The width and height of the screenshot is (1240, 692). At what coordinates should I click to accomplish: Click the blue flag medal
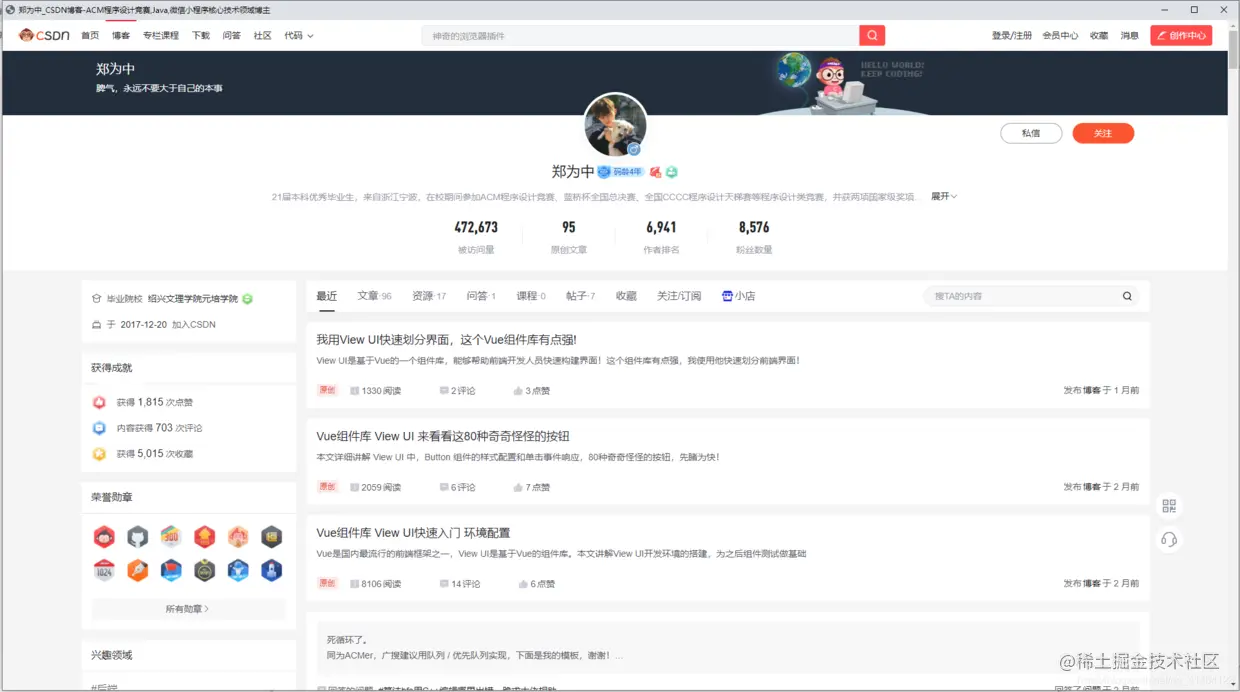171,570
